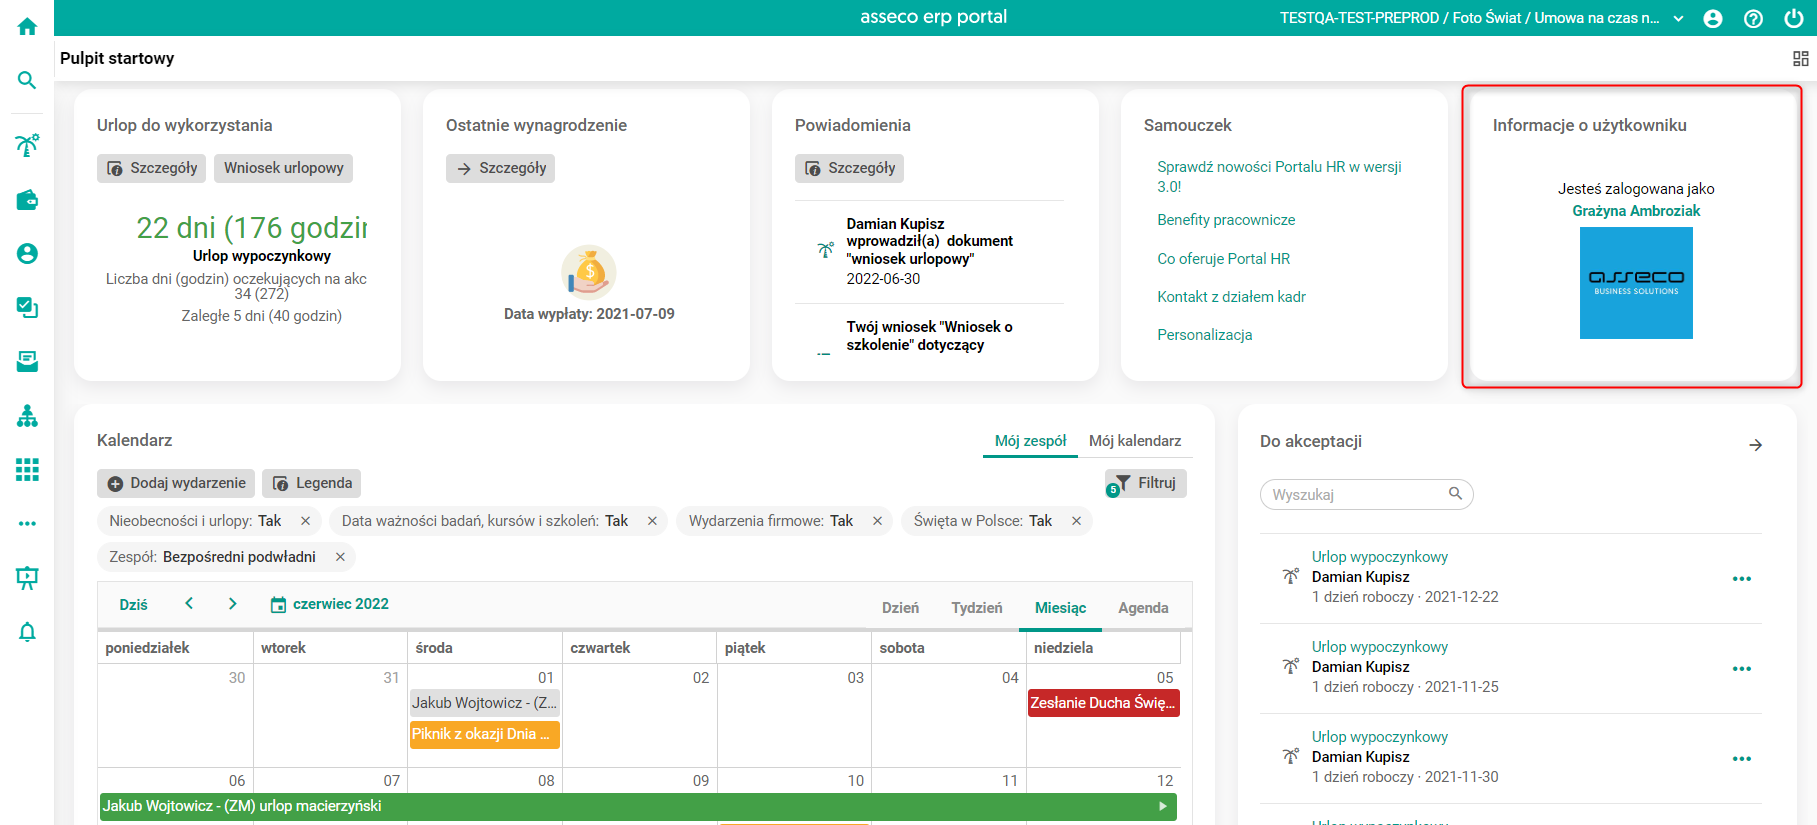Open the leave module palm tree sidebar icon
1817x825 pixels.
(x=27, y=145)
